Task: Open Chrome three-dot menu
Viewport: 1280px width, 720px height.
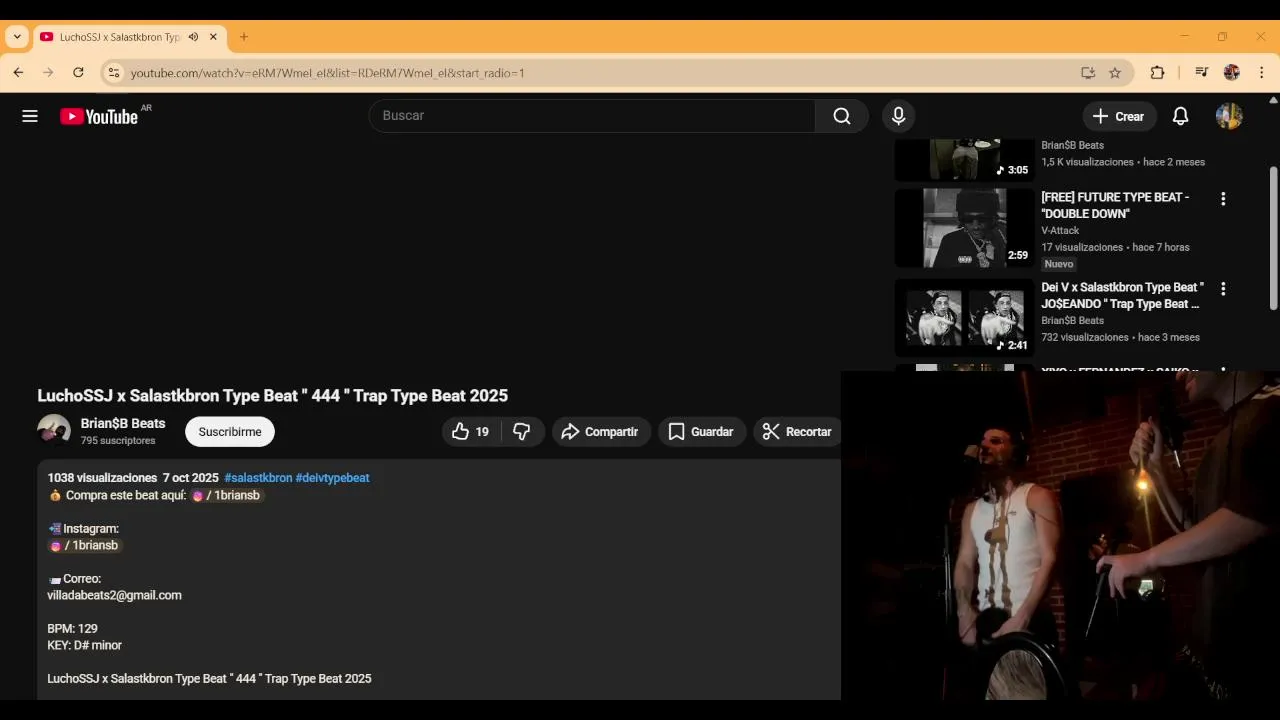Action: pos(1262,73)
